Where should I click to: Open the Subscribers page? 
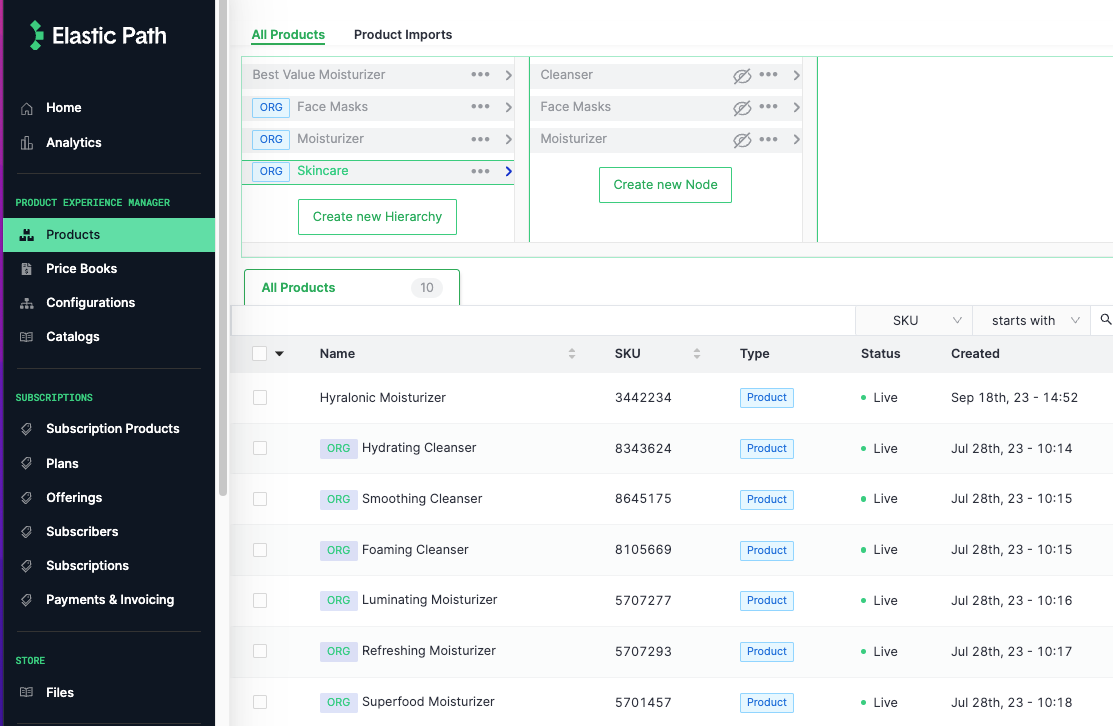[x=81, y=531]
